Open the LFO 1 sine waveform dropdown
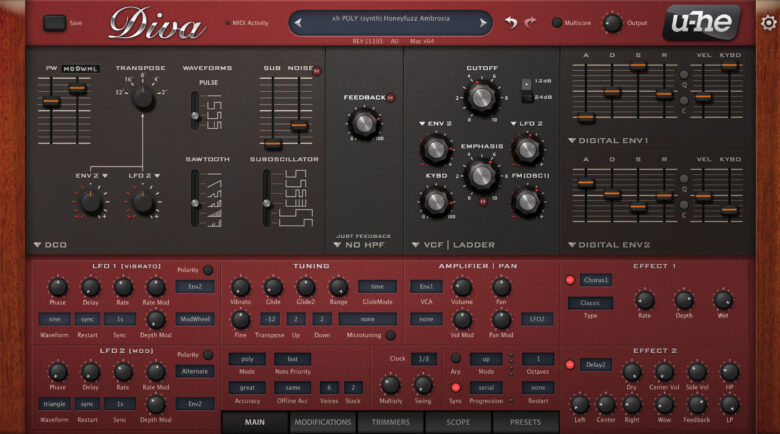780x434 pixels. tap(54, 319)
